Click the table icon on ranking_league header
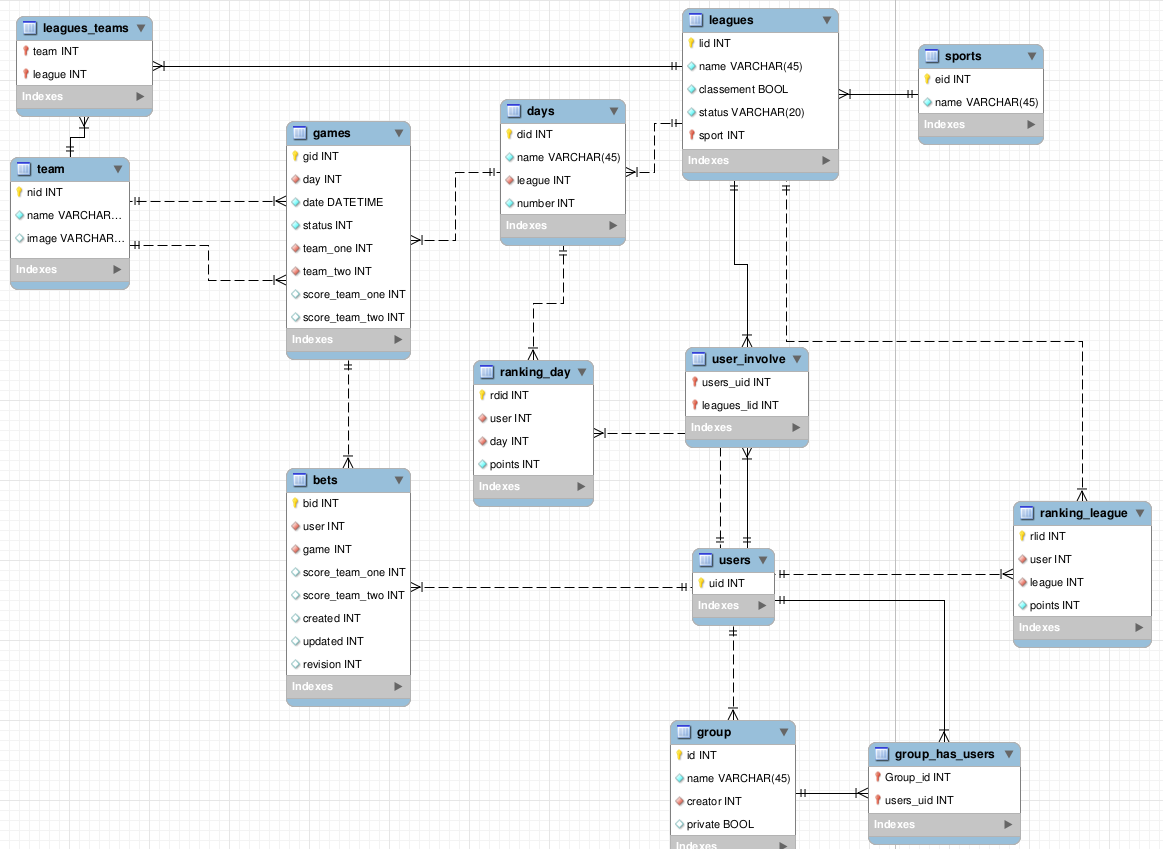1163x849 pixels. (x=1027, y=513)
